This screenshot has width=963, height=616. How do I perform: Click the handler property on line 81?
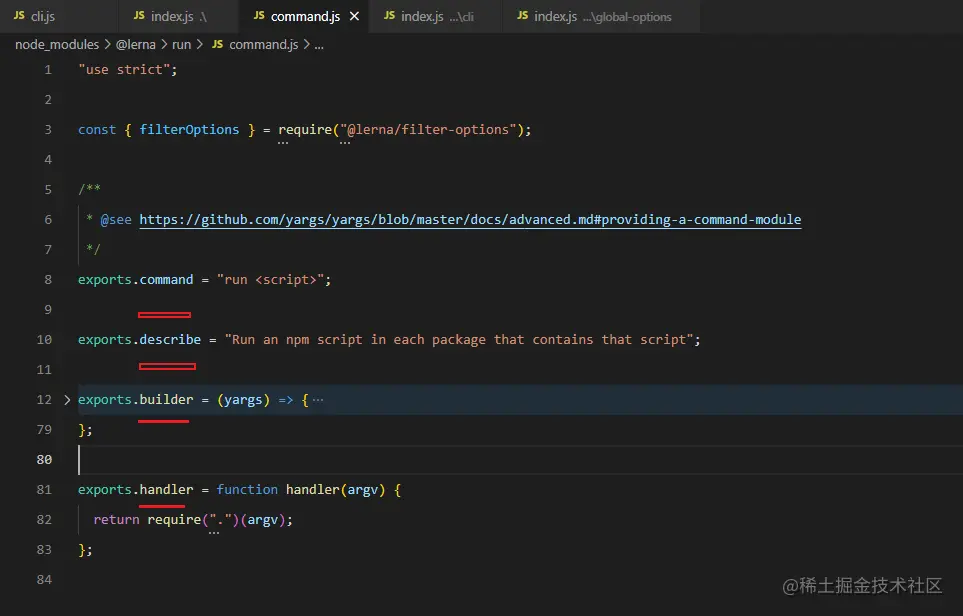click(166, 489)
